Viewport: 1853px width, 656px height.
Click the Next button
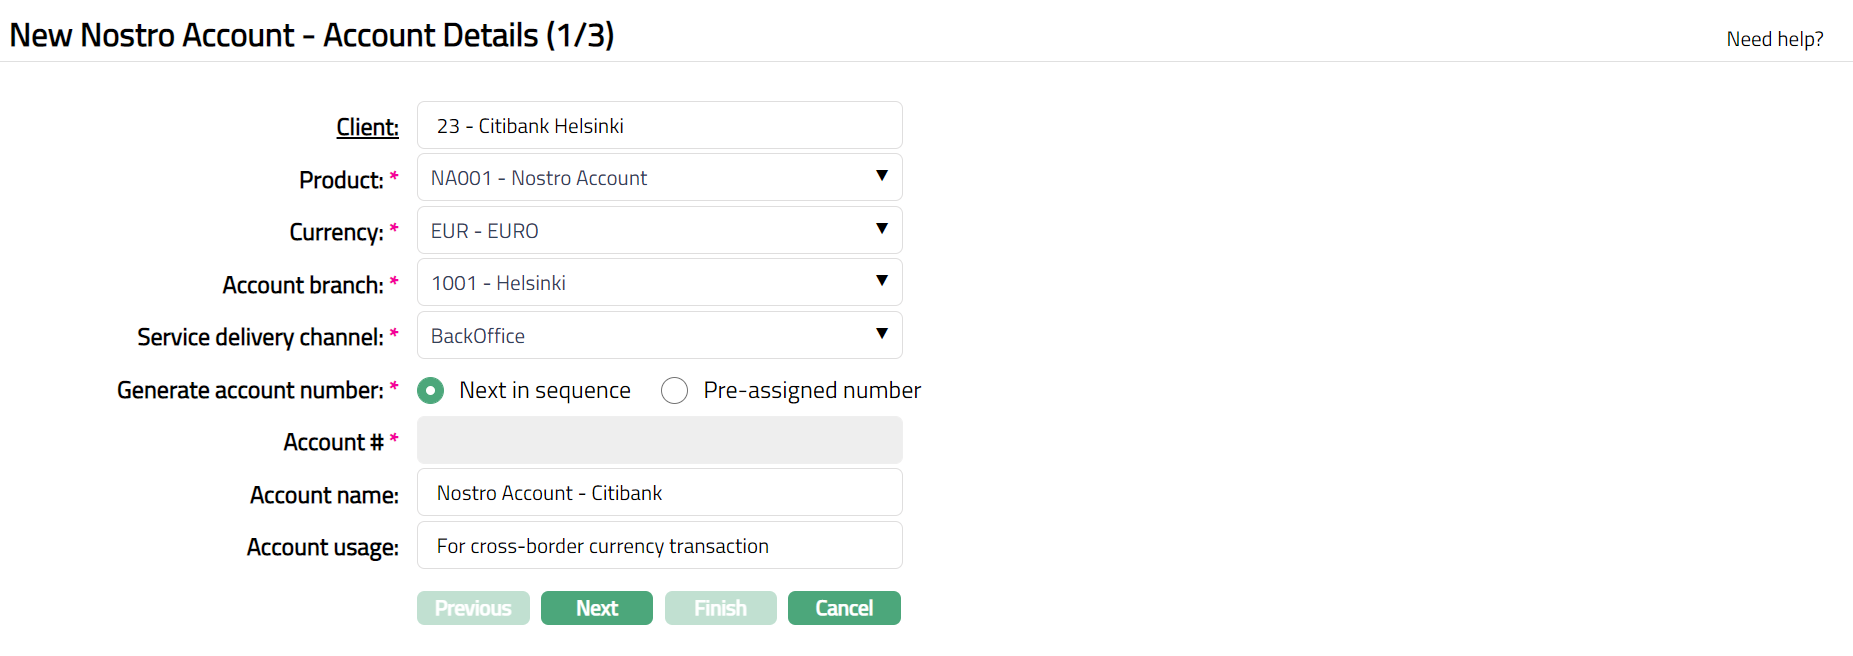coord(596,608)
